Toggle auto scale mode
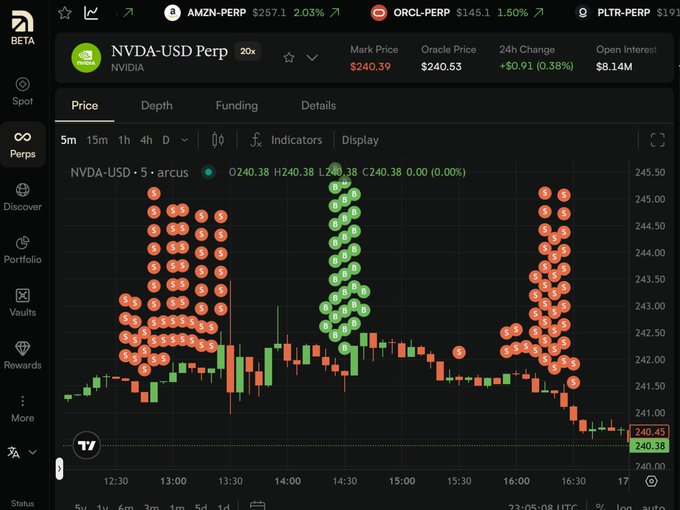The width and height of the screenshot is (680, 510). (653, 507)
